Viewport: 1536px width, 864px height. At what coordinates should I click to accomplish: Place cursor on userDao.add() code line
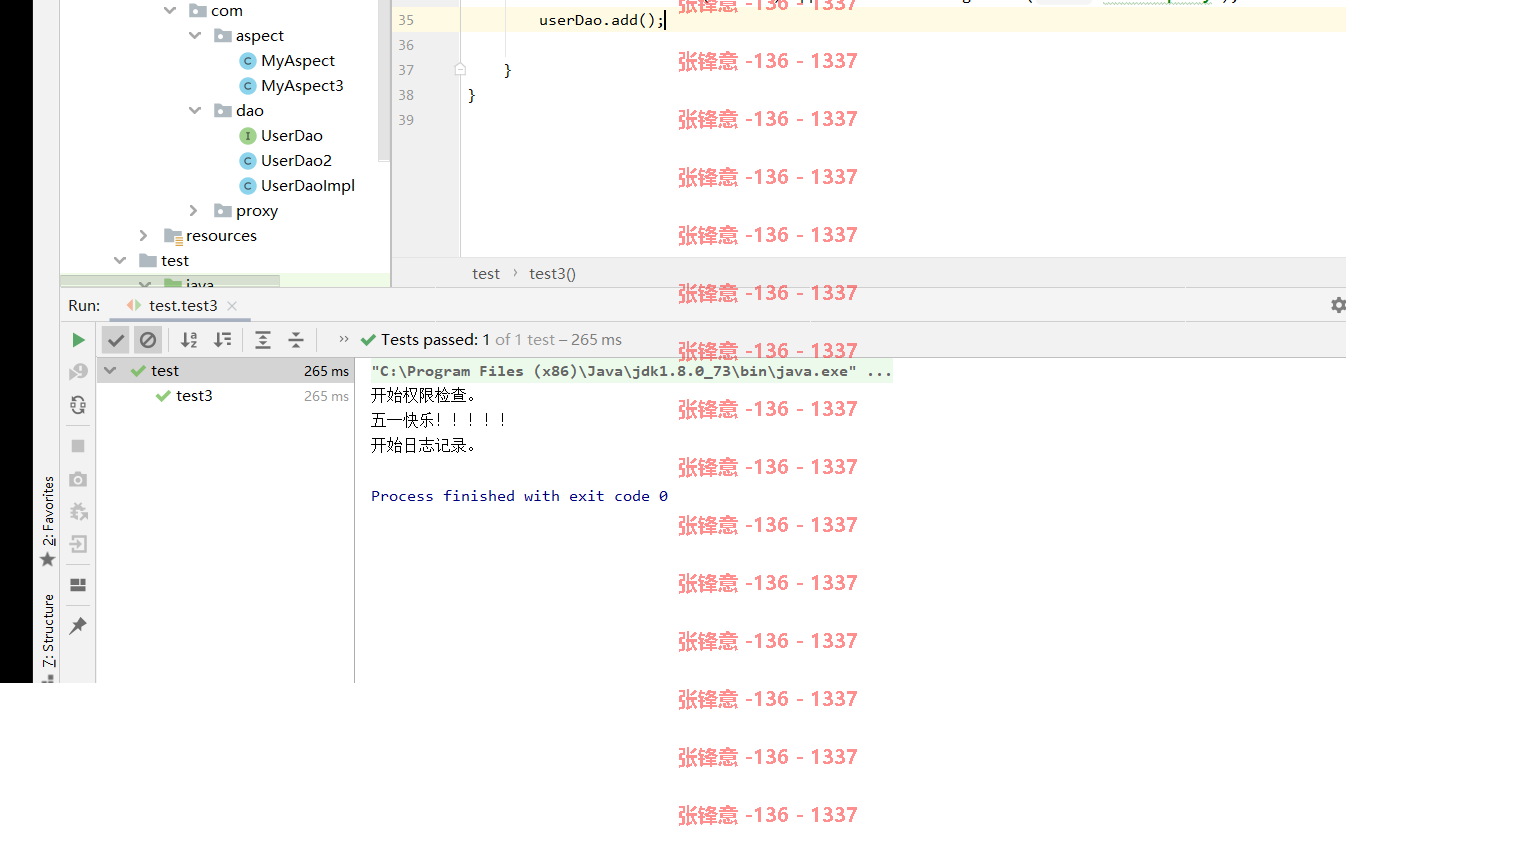(x=600, y=20)
